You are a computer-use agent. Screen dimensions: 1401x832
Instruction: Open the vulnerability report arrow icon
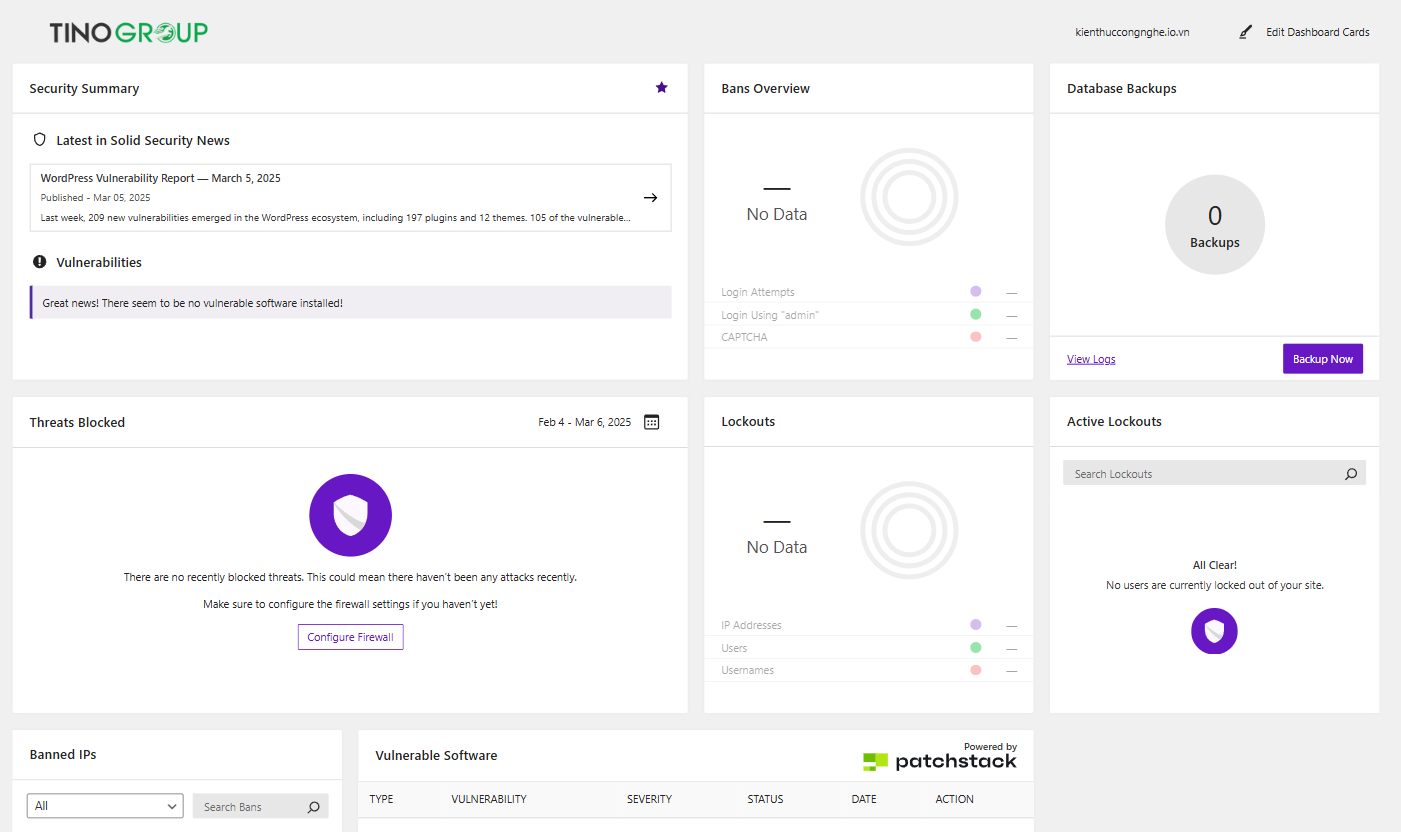(x=650, y=198)
